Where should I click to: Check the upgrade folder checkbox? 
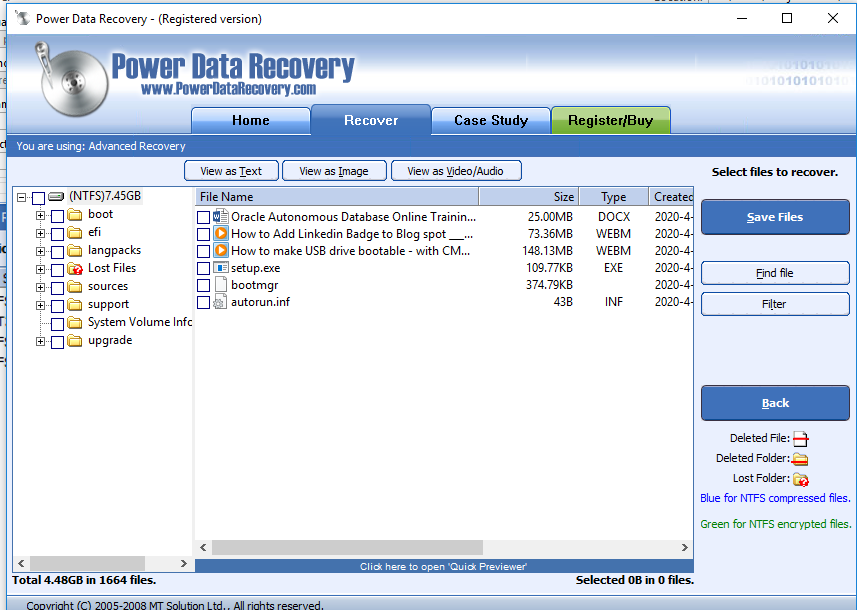pyautogui.click(x=57, y=342)
